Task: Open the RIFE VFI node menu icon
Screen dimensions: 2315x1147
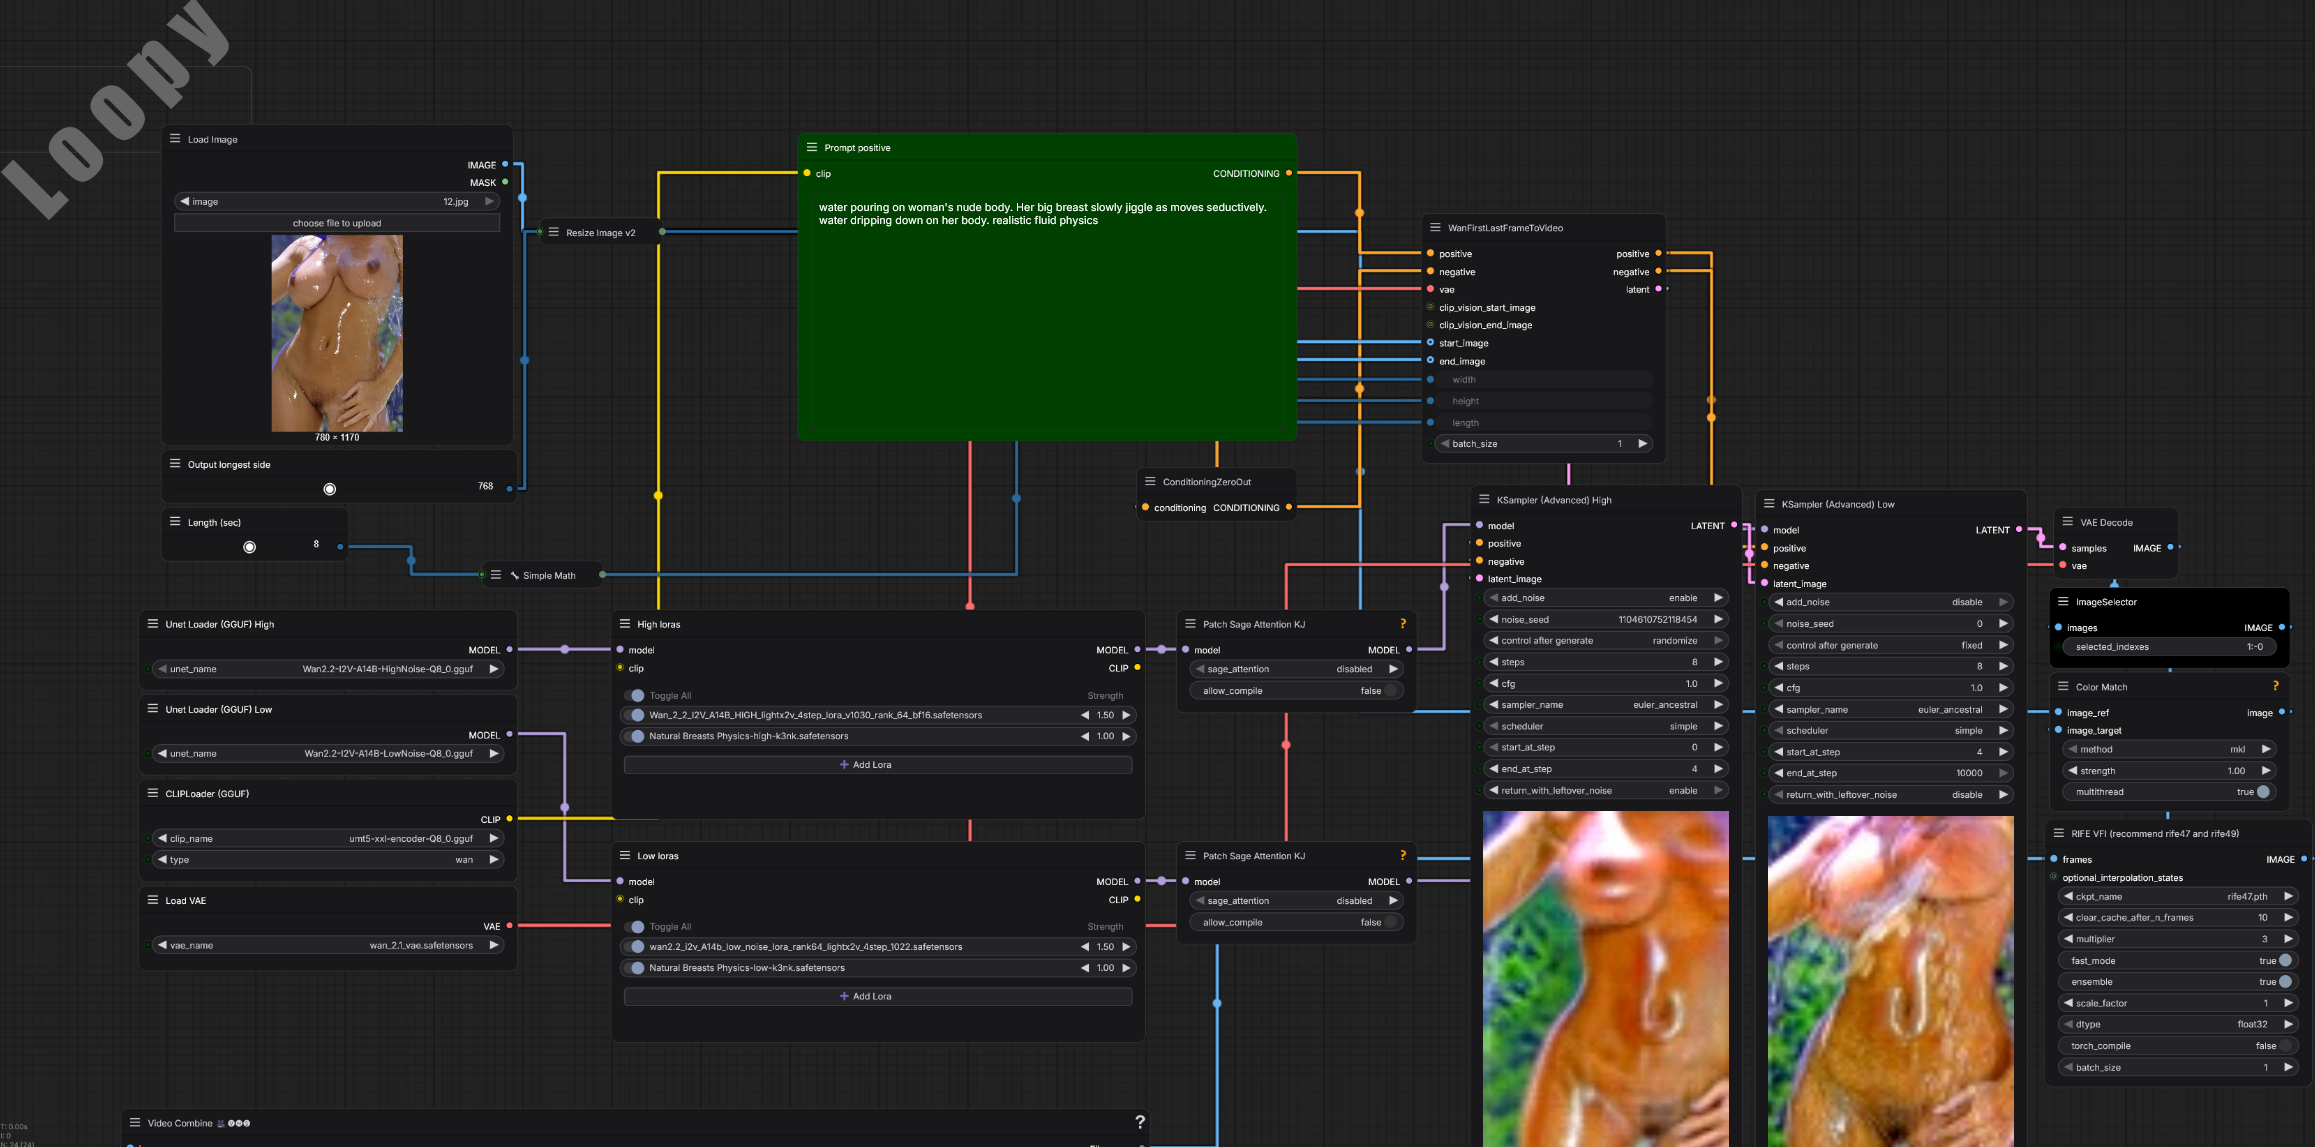Action: (x=2059, y=833)
